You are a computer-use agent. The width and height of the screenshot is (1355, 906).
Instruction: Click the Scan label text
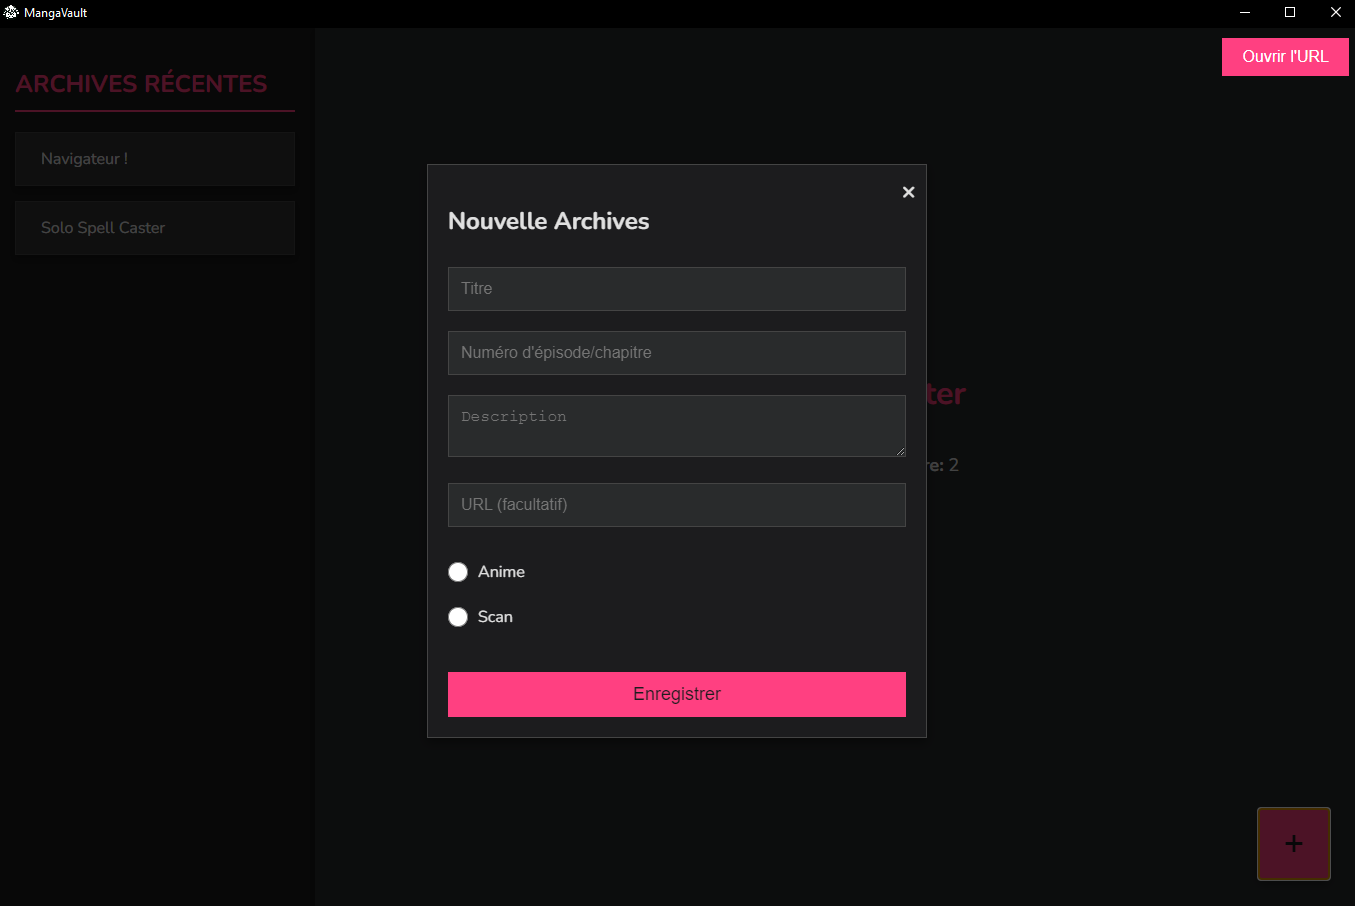click(x=495, y=617)
